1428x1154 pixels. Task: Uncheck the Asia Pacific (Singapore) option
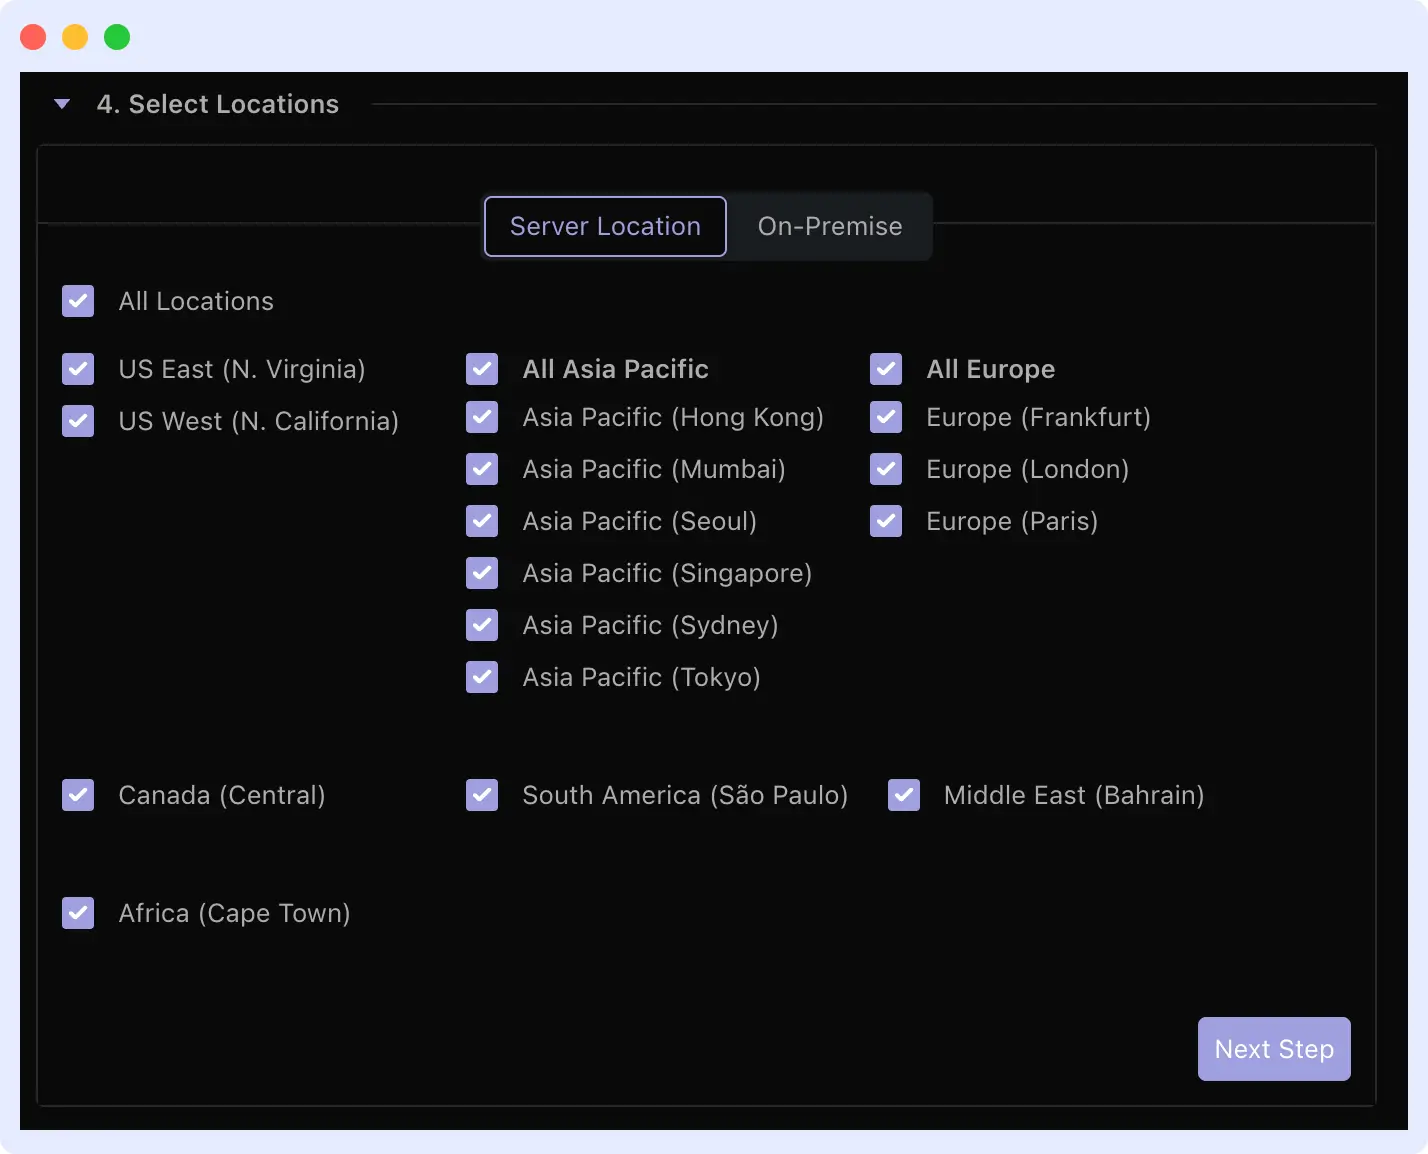click(482, 573)
